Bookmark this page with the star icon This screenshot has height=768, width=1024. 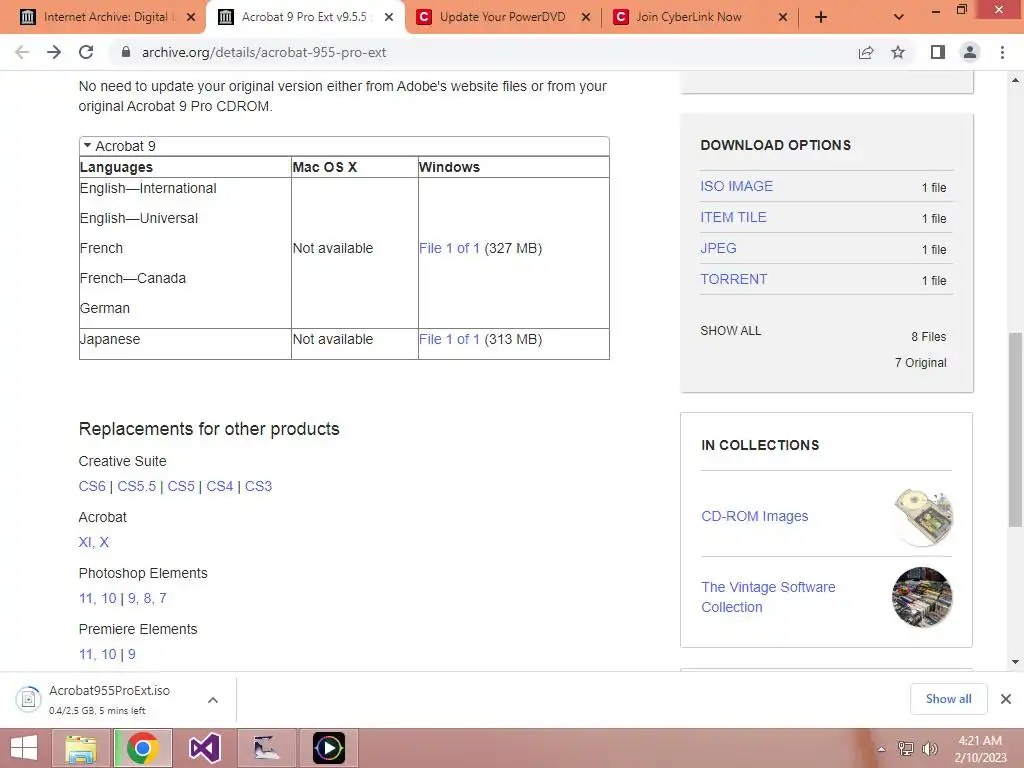tap(898, 52)
